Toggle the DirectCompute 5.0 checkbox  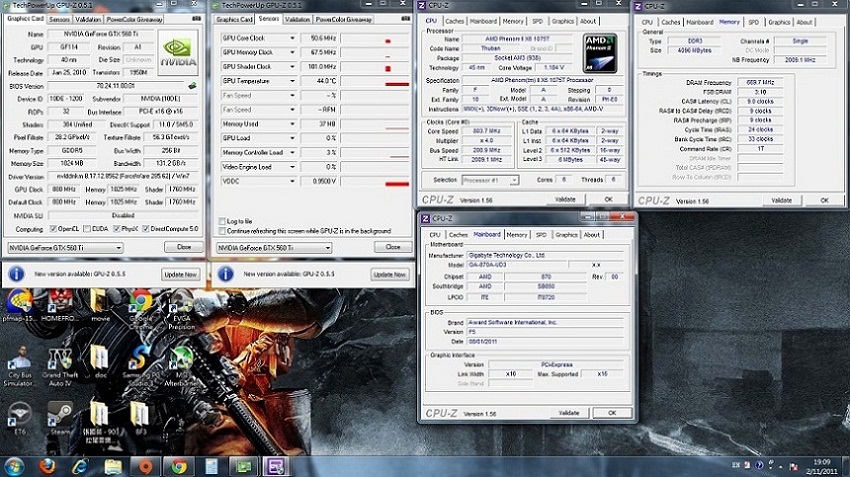point(146,229)
